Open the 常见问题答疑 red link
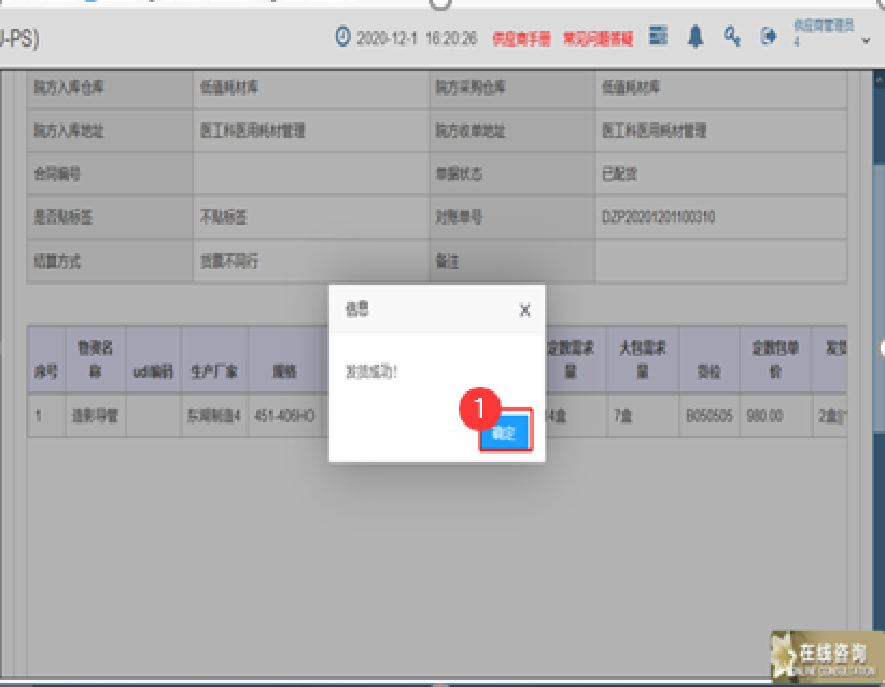The height and width of the screenshot is (687, 885). [598, 39]
